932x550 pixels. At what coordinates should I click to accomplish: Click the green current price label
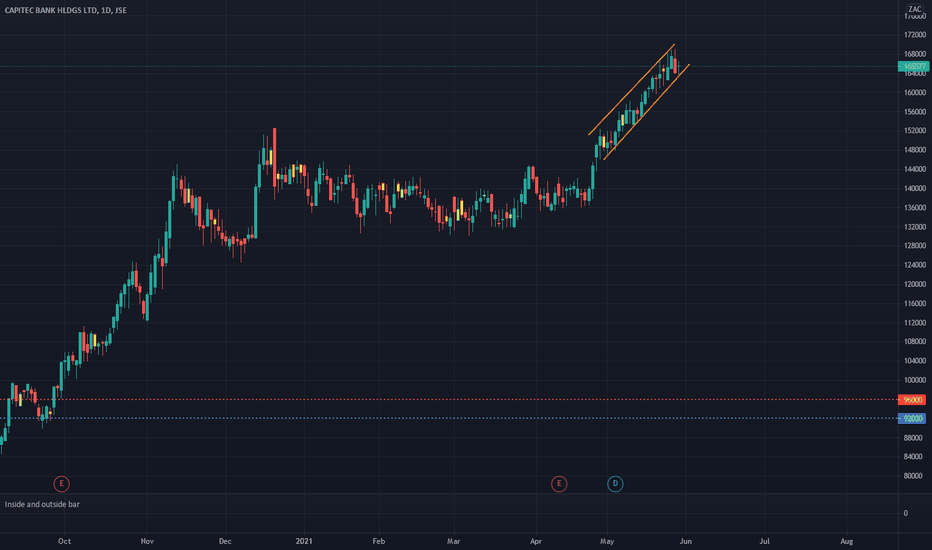[913, 66]
